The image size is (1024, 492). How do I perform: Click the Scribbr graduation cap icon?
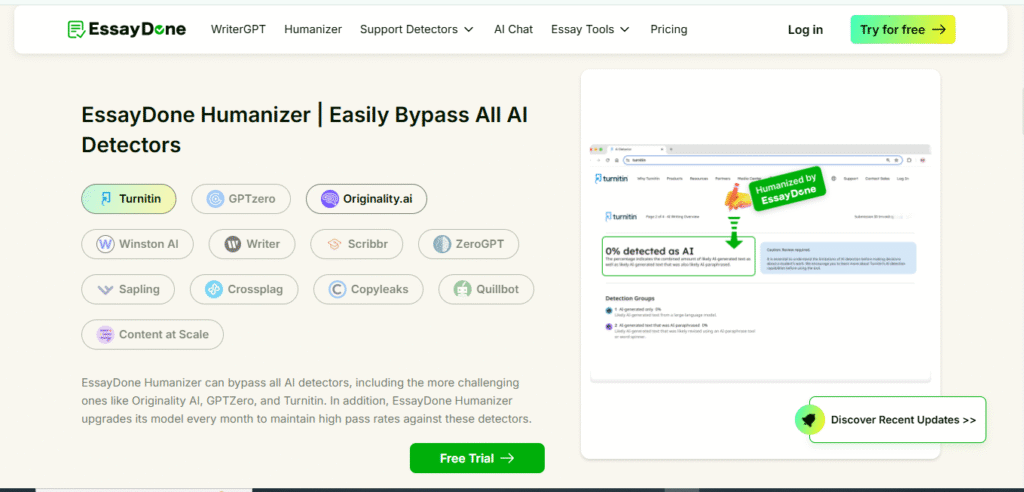pyautogui.click(x=334, y=244)
